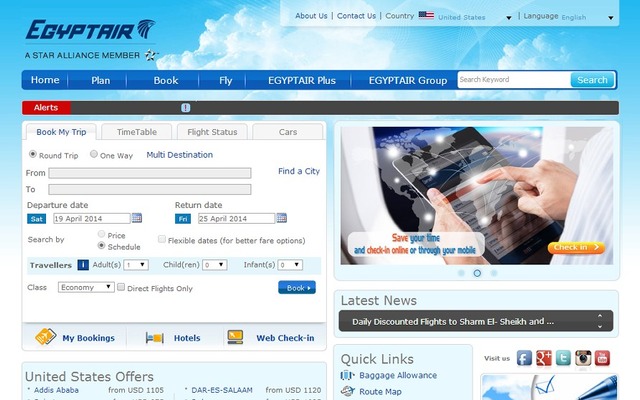Screen dimensions: 640x400
Task: Open the Plan menu
Action: pos(100,80)
